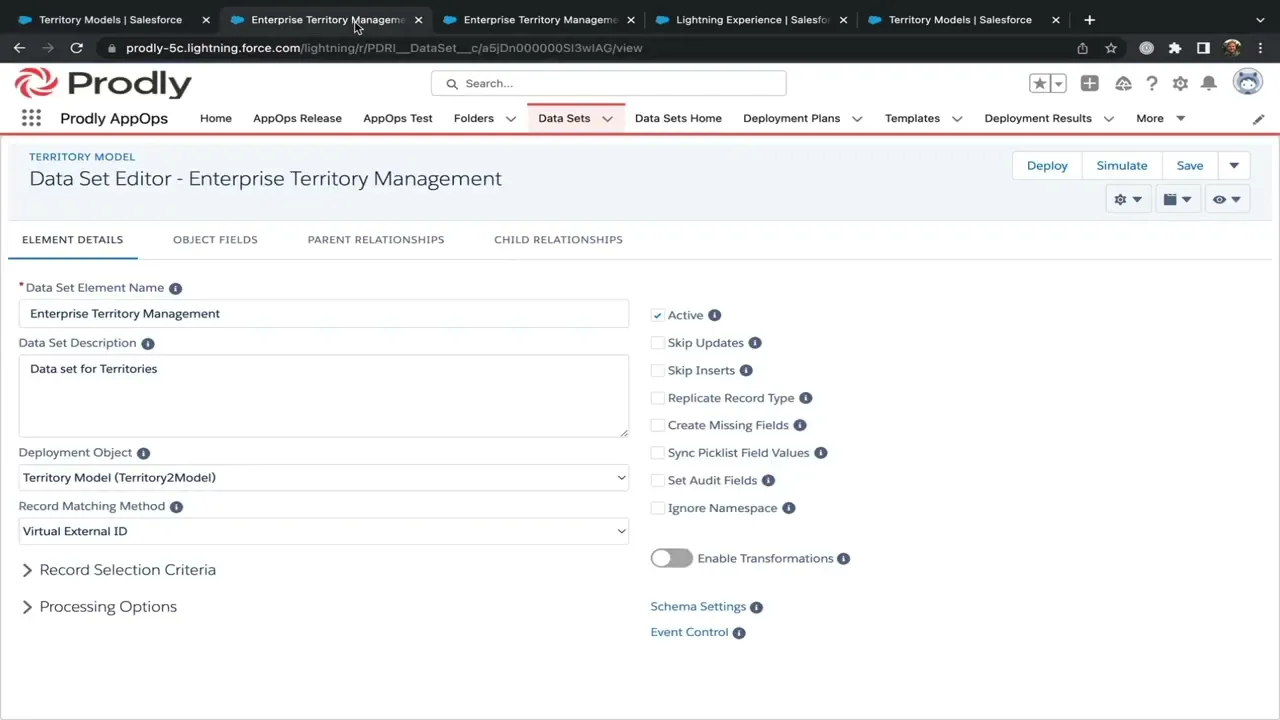1280x720 pixels.
Task: Open the Deployment Plans dropdown arrow
Action: [857, 119]
